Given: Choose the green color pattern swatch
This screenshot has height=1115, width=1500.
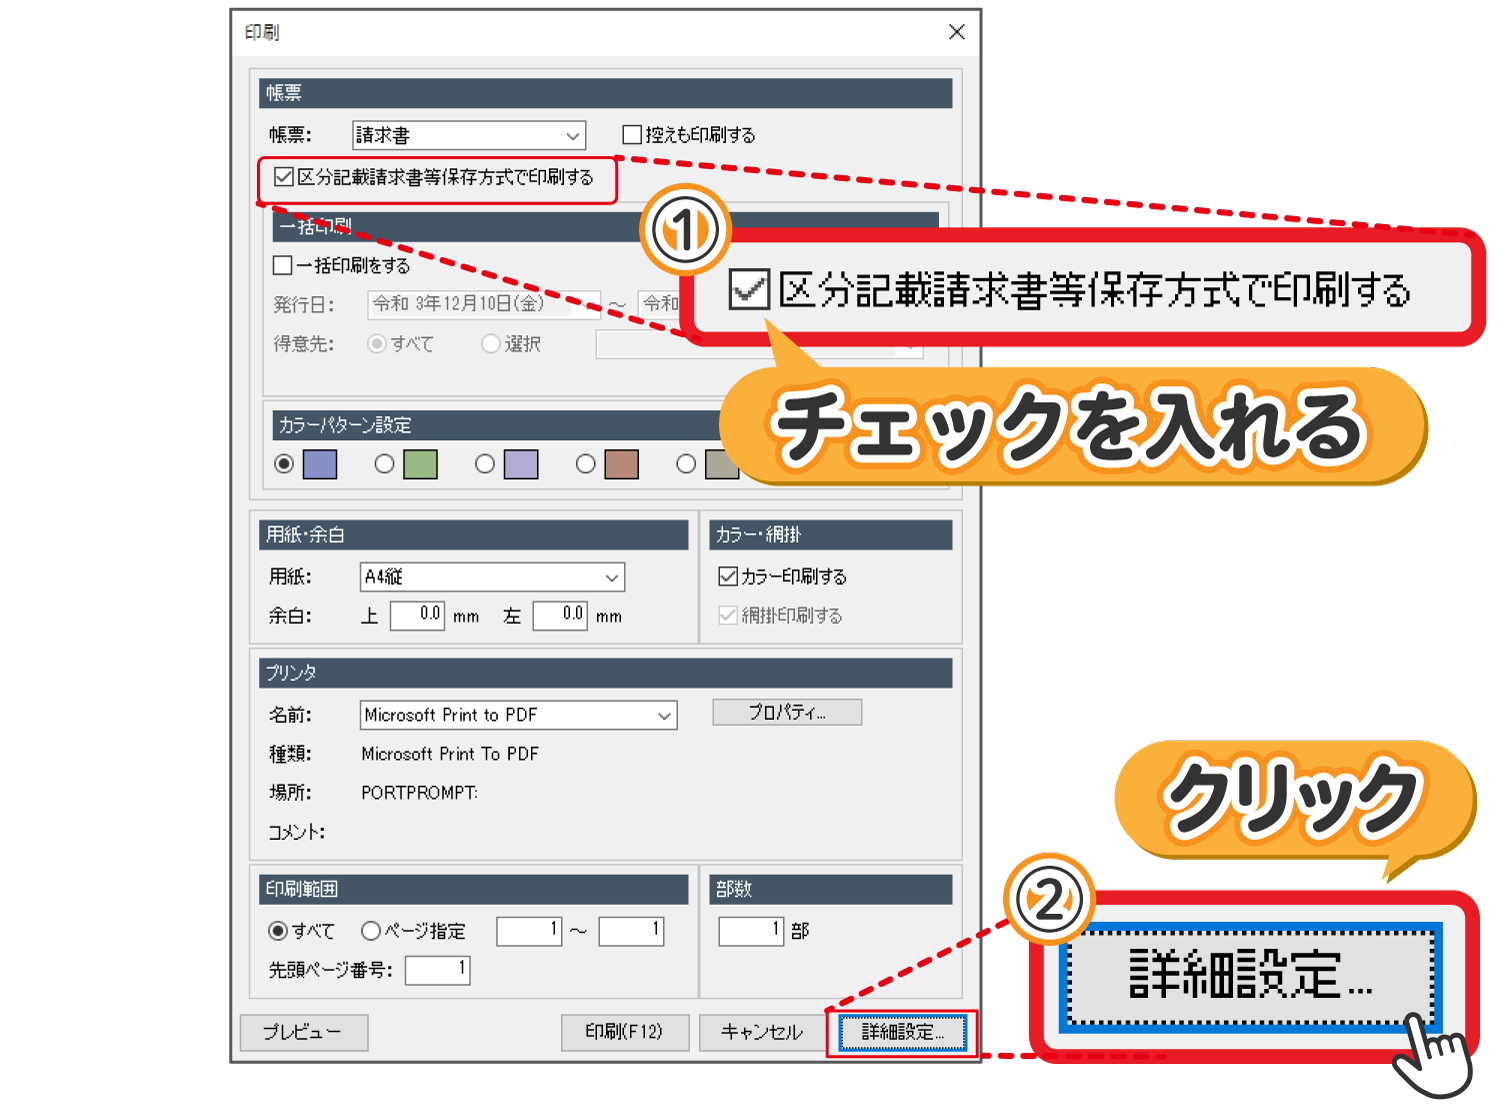Looking at the screenshot, I should click(x=420, y=464).
